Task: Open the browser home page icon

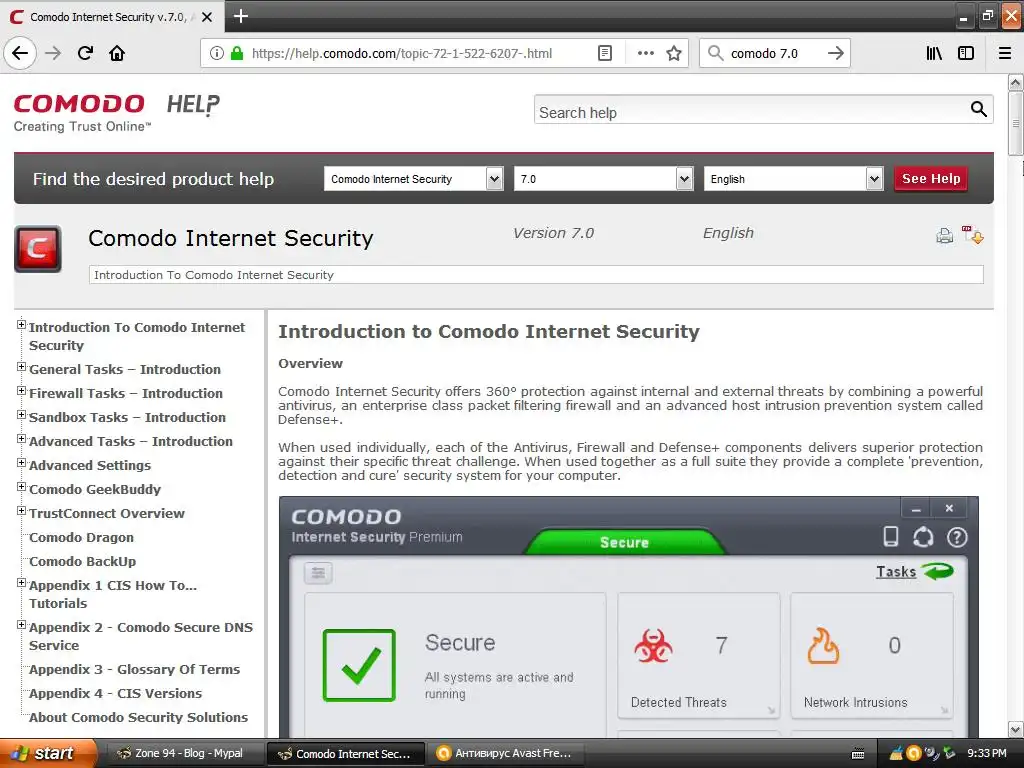Action: [x=117, y=54]
